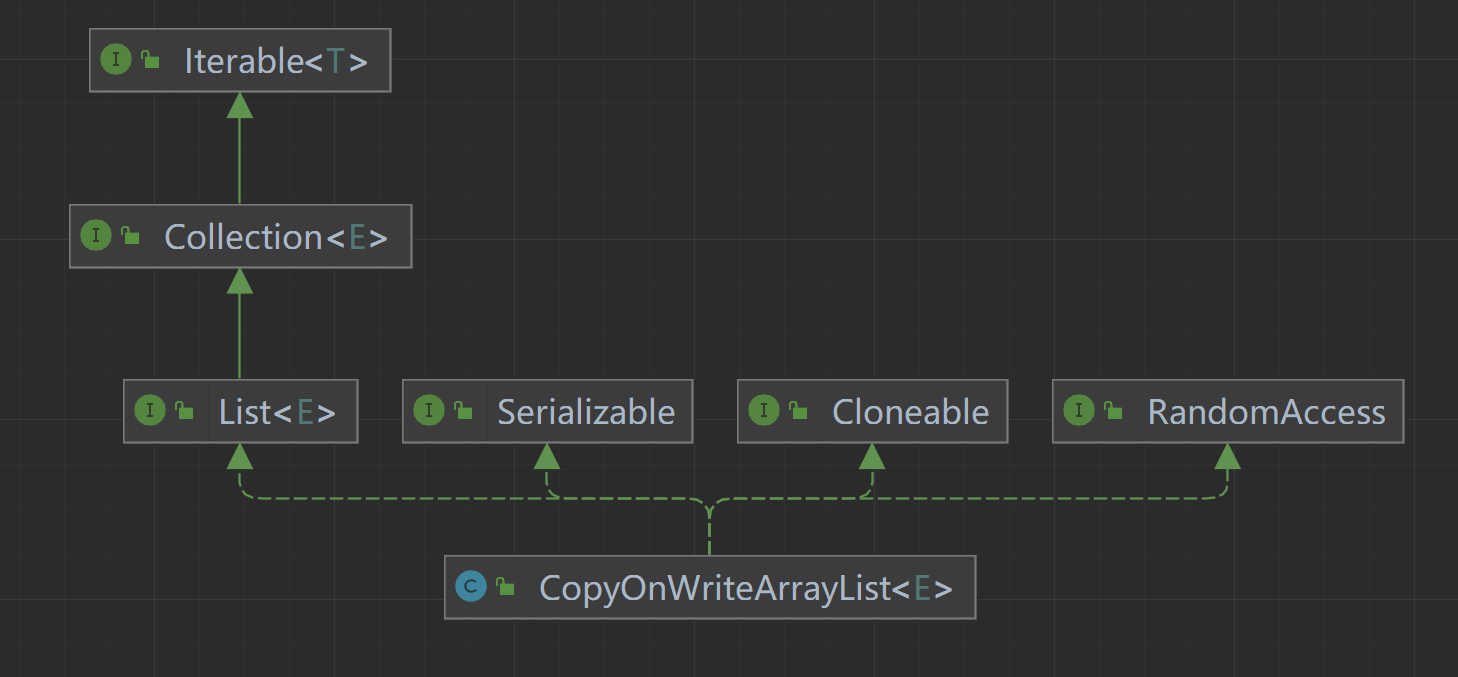The image size is (1458, 677).
Task: Click the green lock icon beside Iterable<T>
Action: click(150, 60)
